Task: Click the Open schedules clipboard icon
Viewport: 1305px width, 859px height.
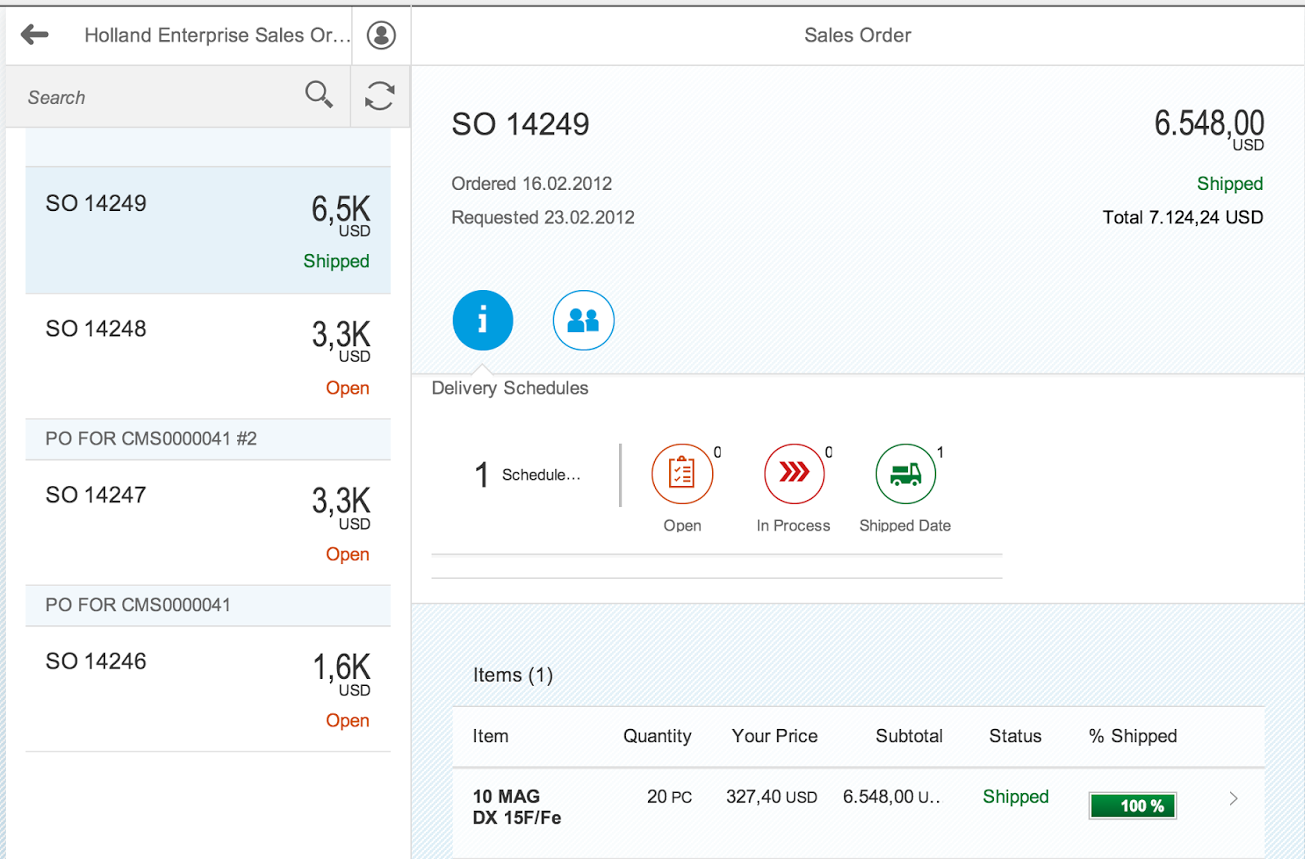Action: 682,473
